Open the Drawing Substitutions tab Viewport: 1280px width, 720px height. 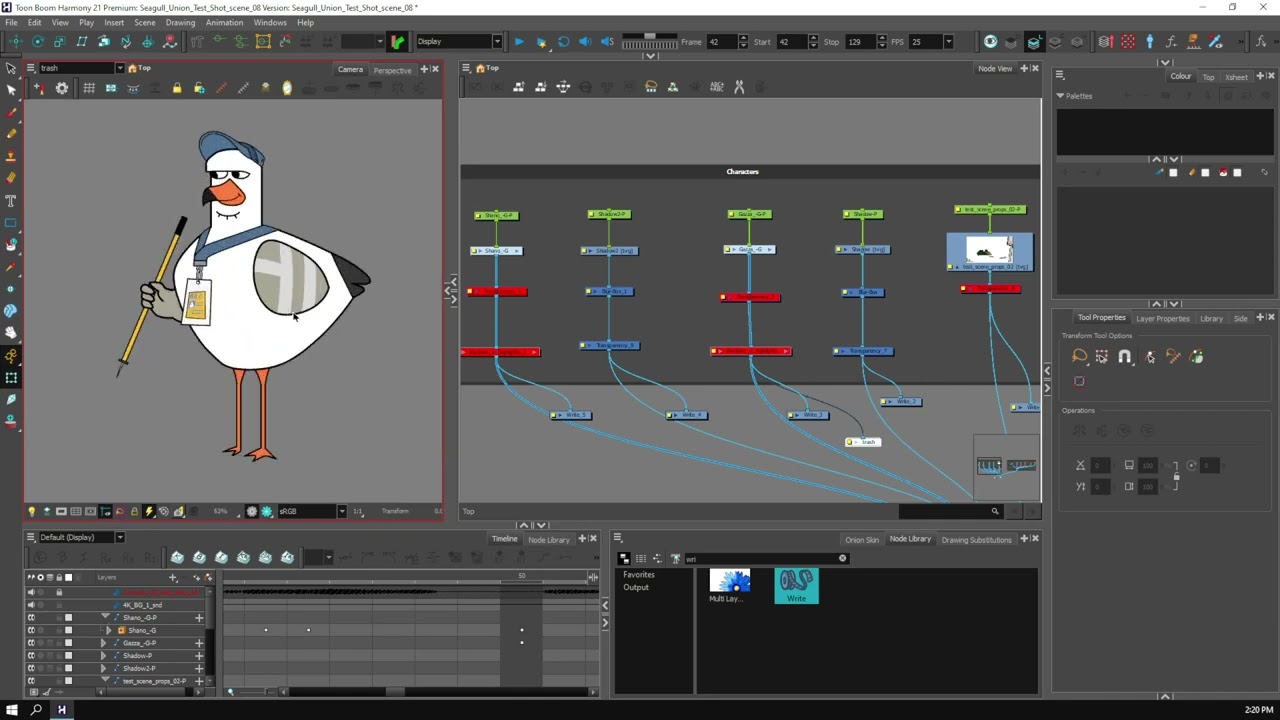976,540
